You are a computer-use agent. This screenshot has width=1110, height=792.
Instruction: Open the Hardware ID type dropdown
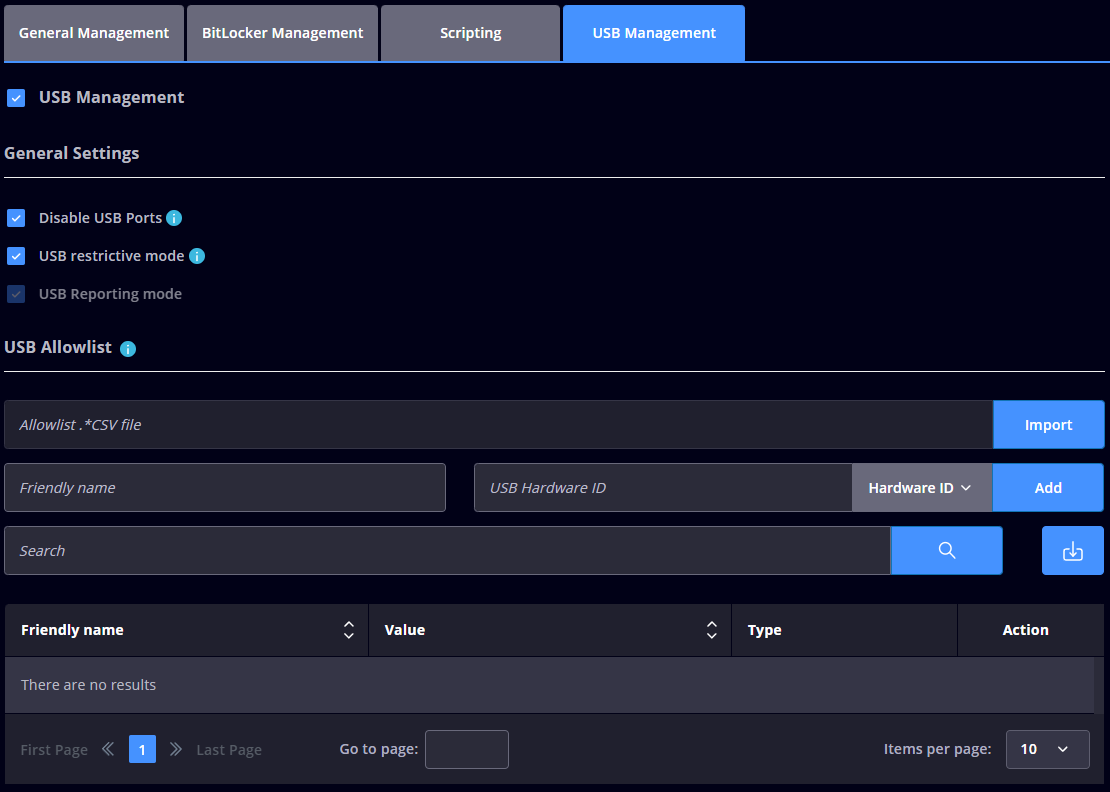[x=922, y=488]
